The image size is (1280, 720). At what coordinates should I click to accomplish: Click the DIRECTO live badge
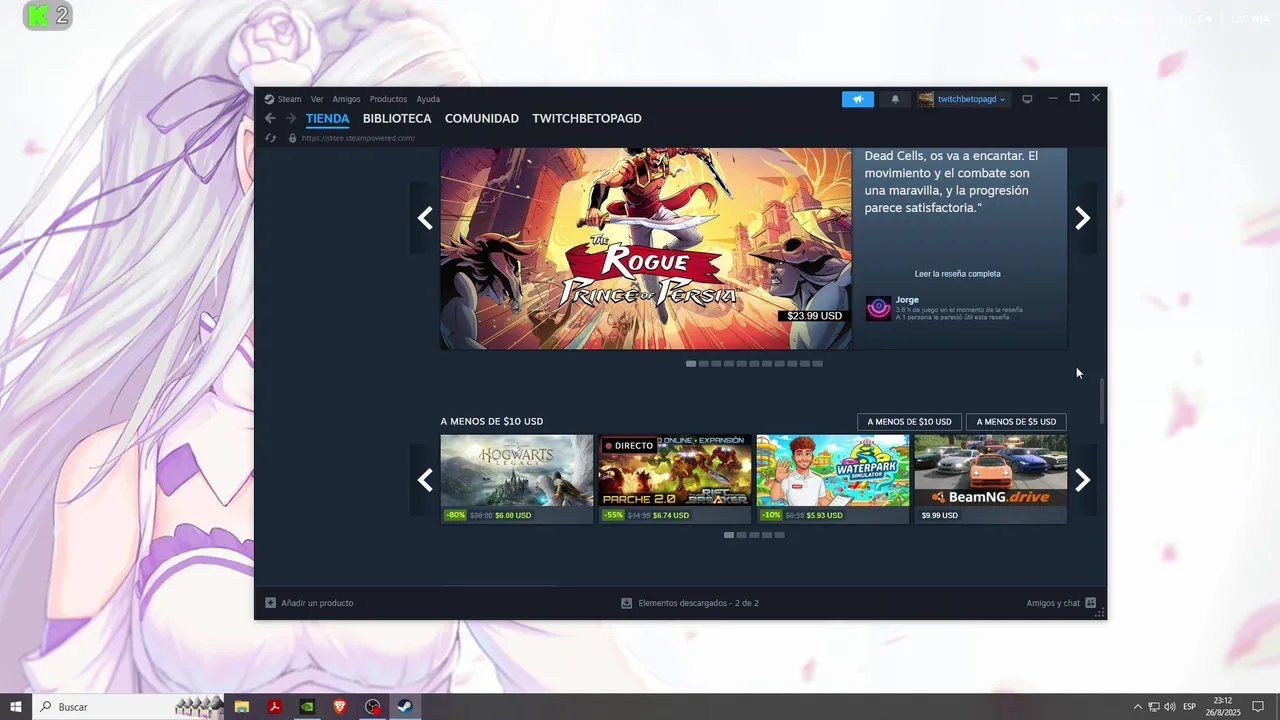coord(628,446)
